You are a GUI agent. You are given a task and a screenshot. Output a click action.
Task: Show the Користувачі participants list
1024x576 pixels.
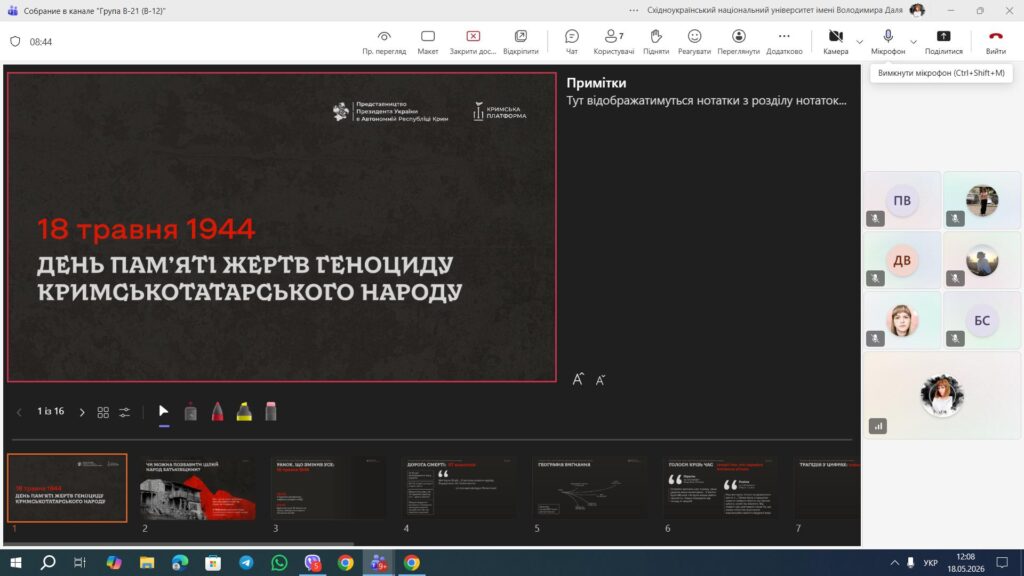(x=613, y=42)
